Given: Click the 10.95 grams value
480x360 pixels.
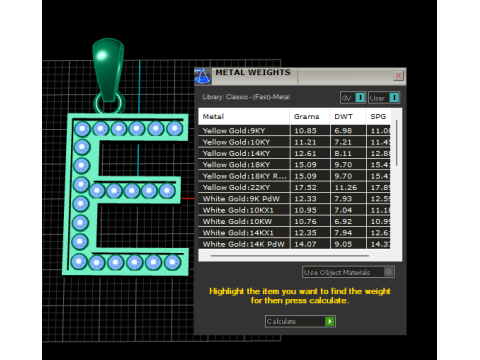Looking at the screenshot, I should (305, 210).
